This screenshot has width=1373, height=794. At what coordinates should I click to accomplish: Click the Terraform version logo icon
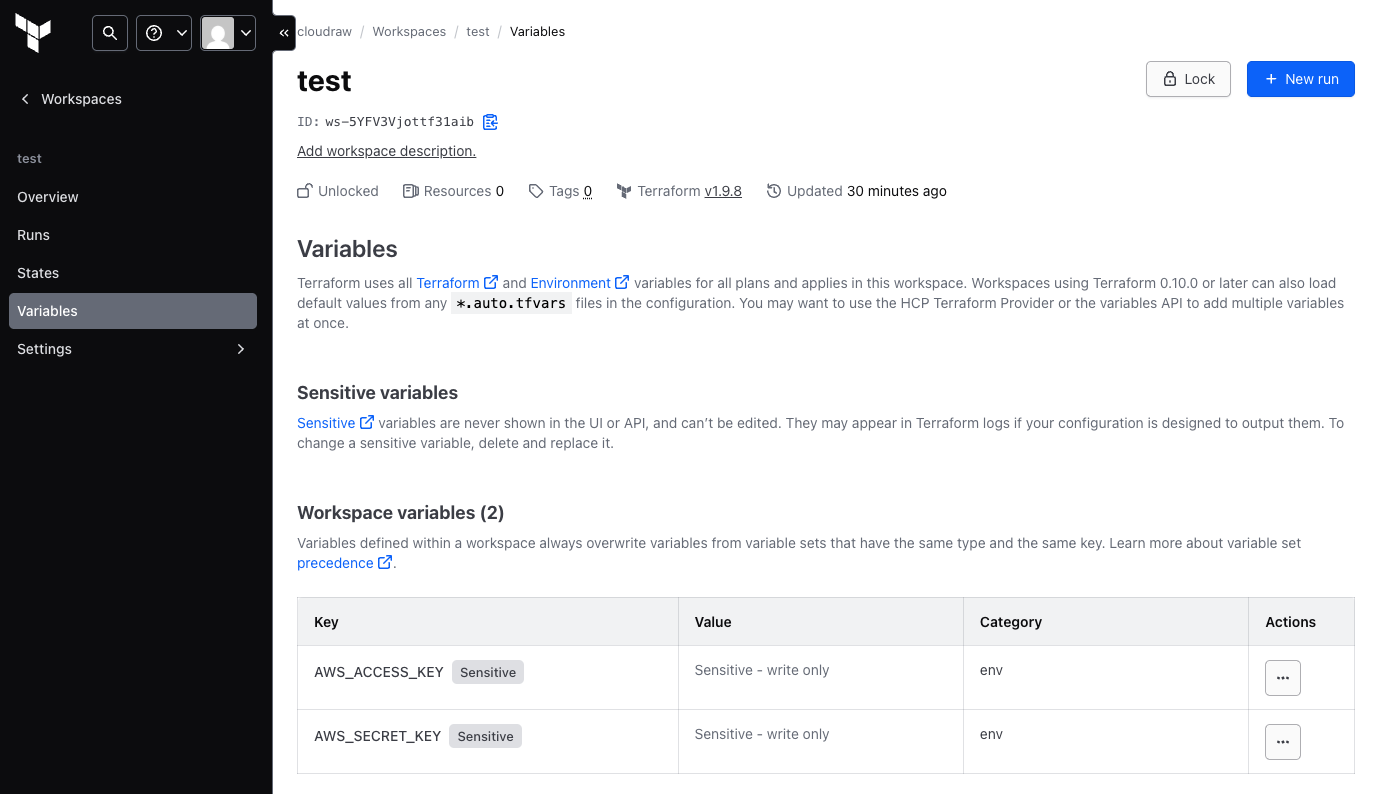[x=624, y=191]
